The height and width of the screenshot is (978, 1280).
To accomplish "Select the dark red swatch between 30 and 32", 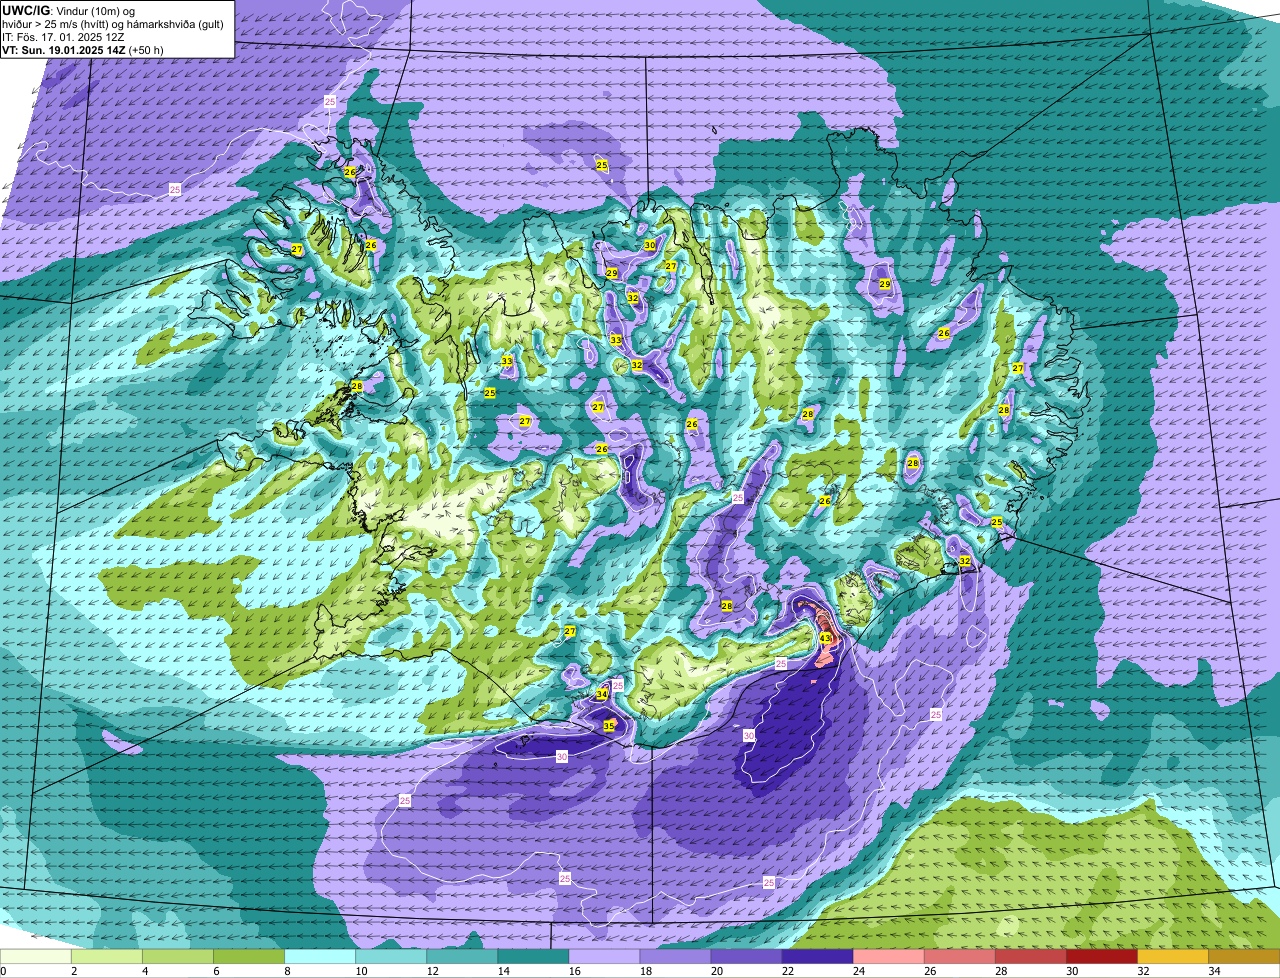I will (x=1101, y=956).
